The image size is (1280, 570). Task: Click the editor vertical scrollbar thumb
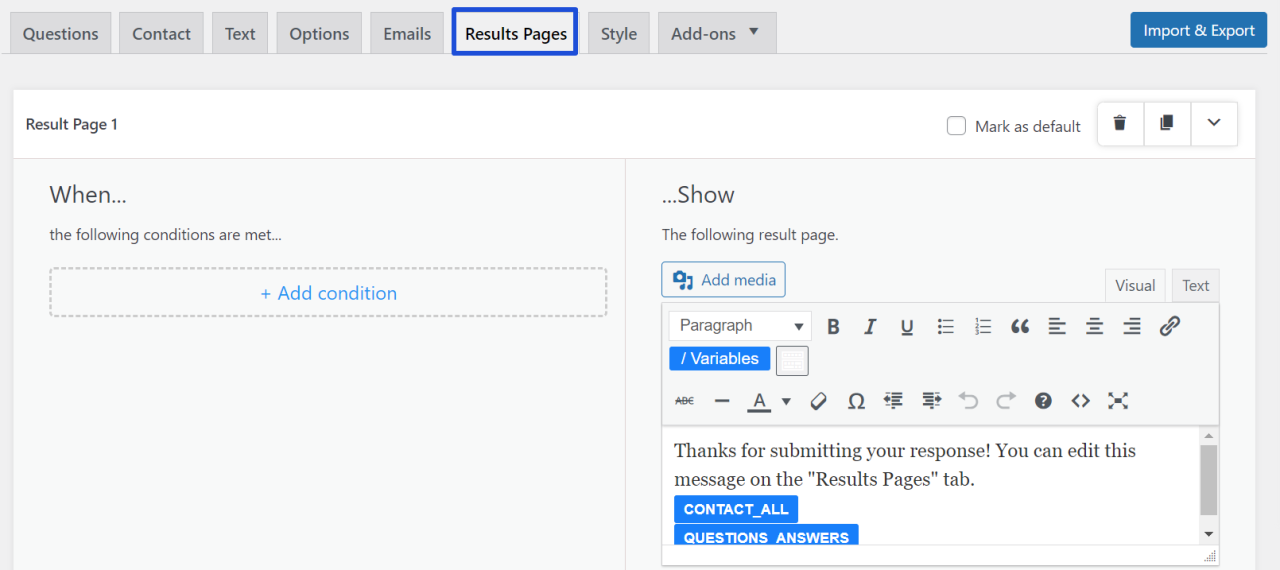click(x=1209, y=480)
